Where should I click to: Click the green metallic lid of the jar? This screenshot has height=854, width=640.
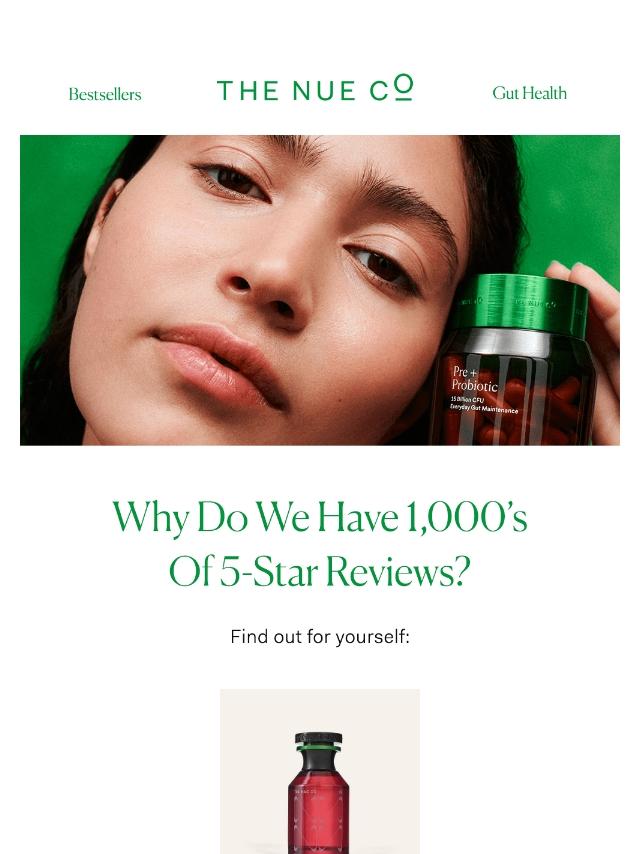(520, 302)
